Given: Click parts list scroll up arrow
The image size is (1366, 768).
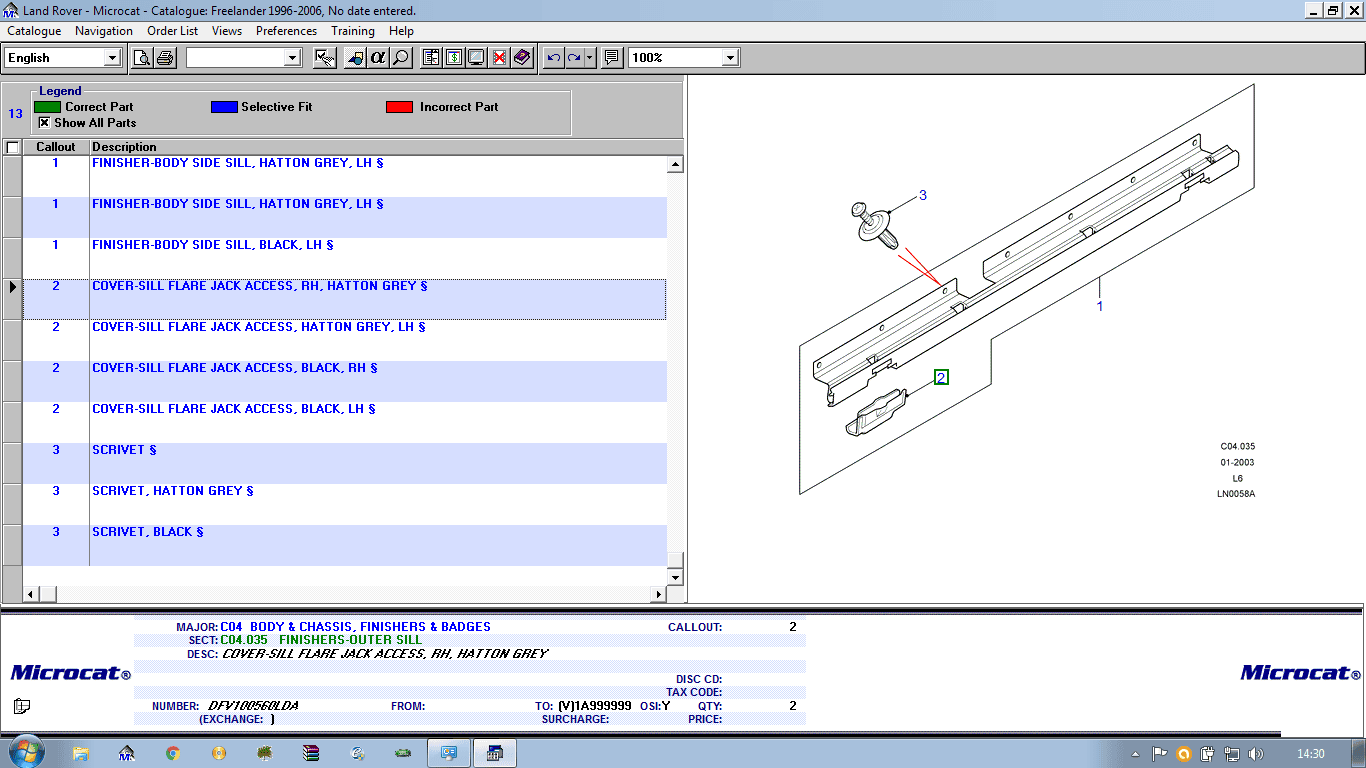Looking at the screenshot, I should [x=675, y=164].
